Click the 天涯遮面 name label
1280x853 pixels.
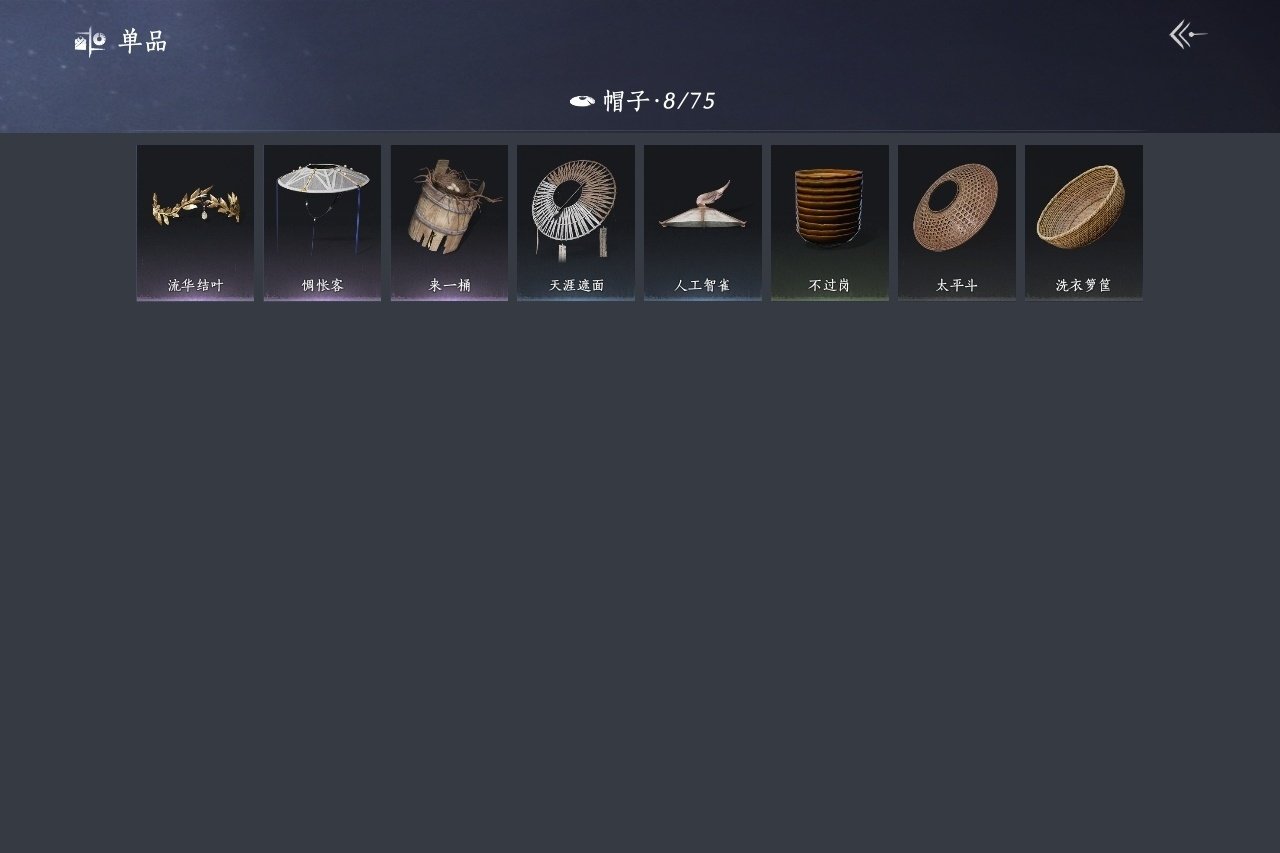tap(576, 285)
